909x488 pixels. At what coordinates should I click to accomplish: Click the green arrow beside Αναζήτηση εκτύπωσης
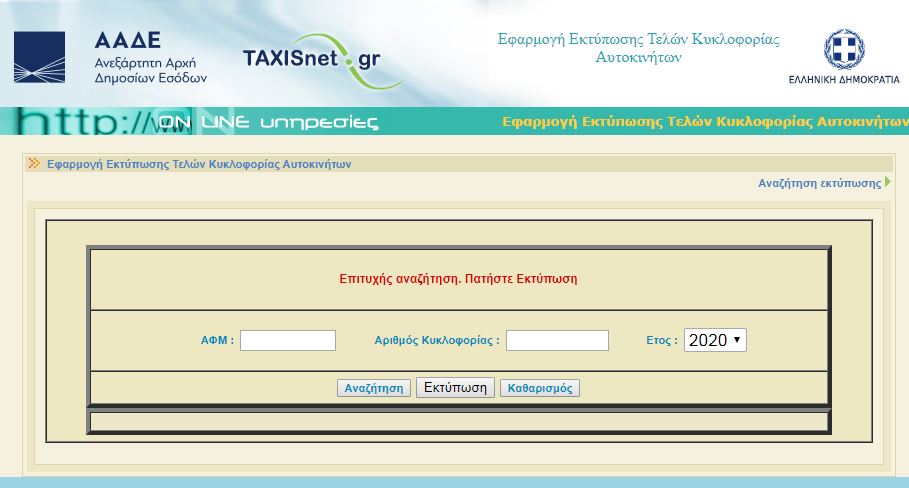tap(887, 183)
